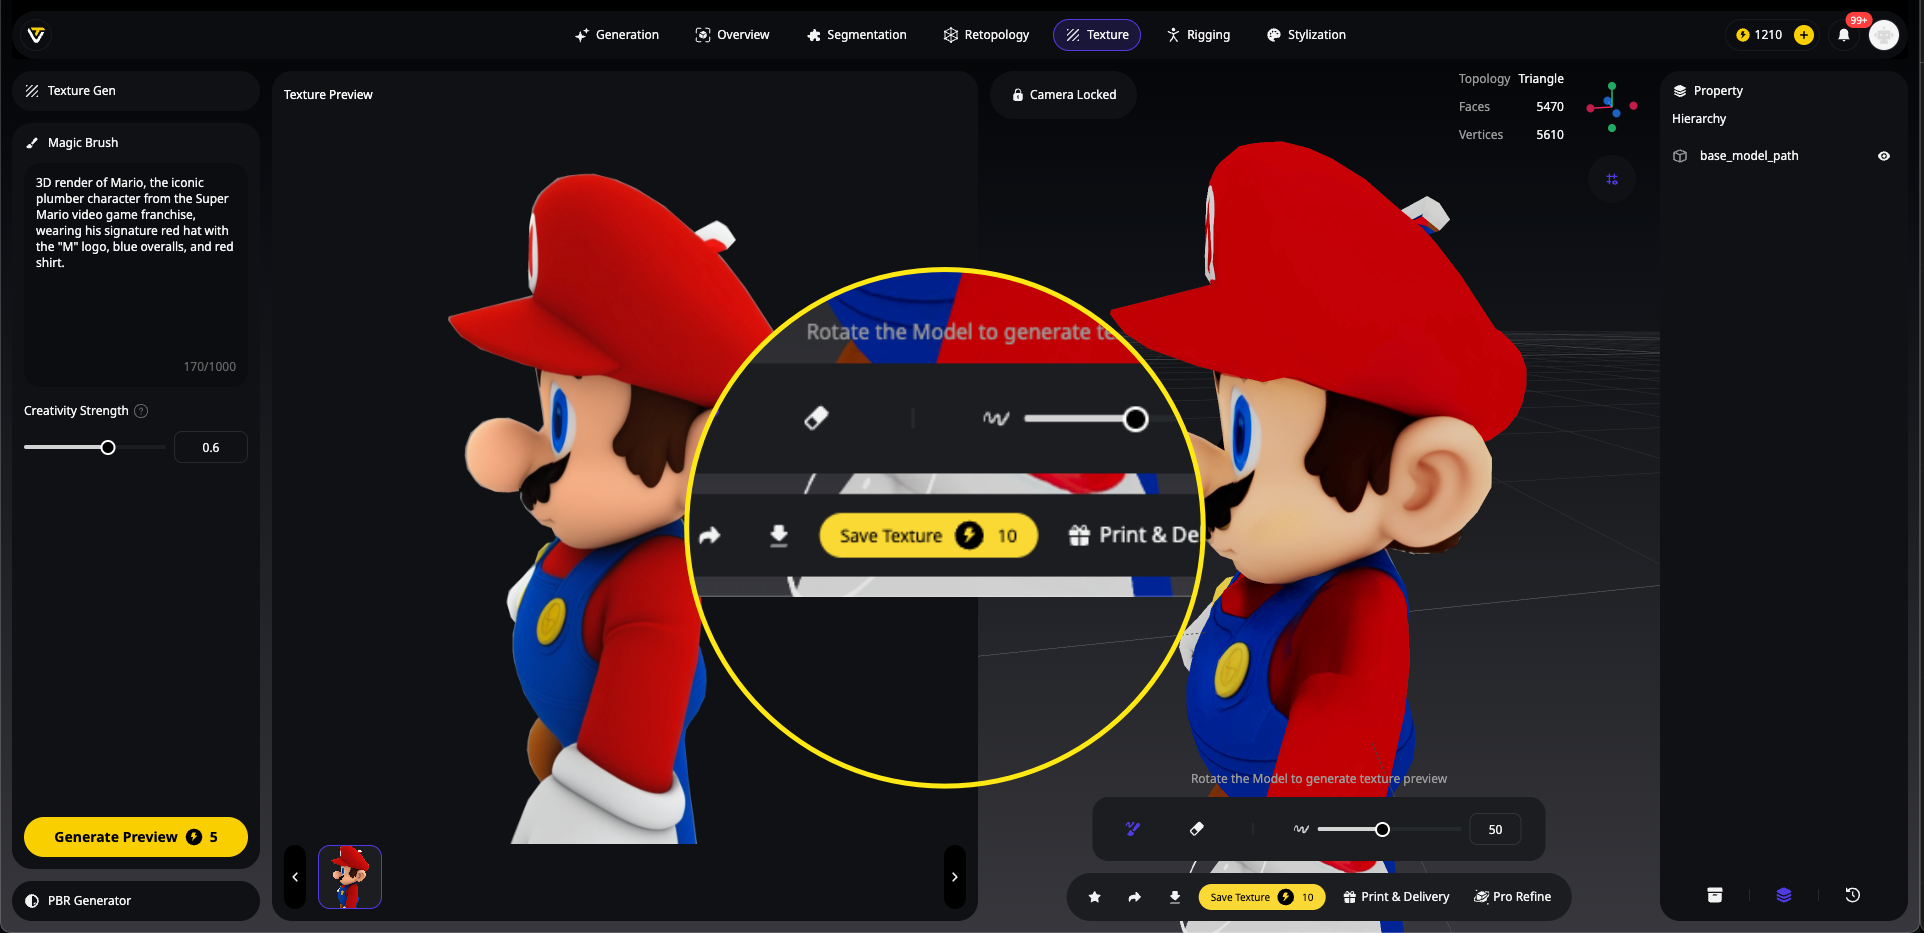Open the viewport grid settings icon
1924x933 pixels.
point(1612,179)
